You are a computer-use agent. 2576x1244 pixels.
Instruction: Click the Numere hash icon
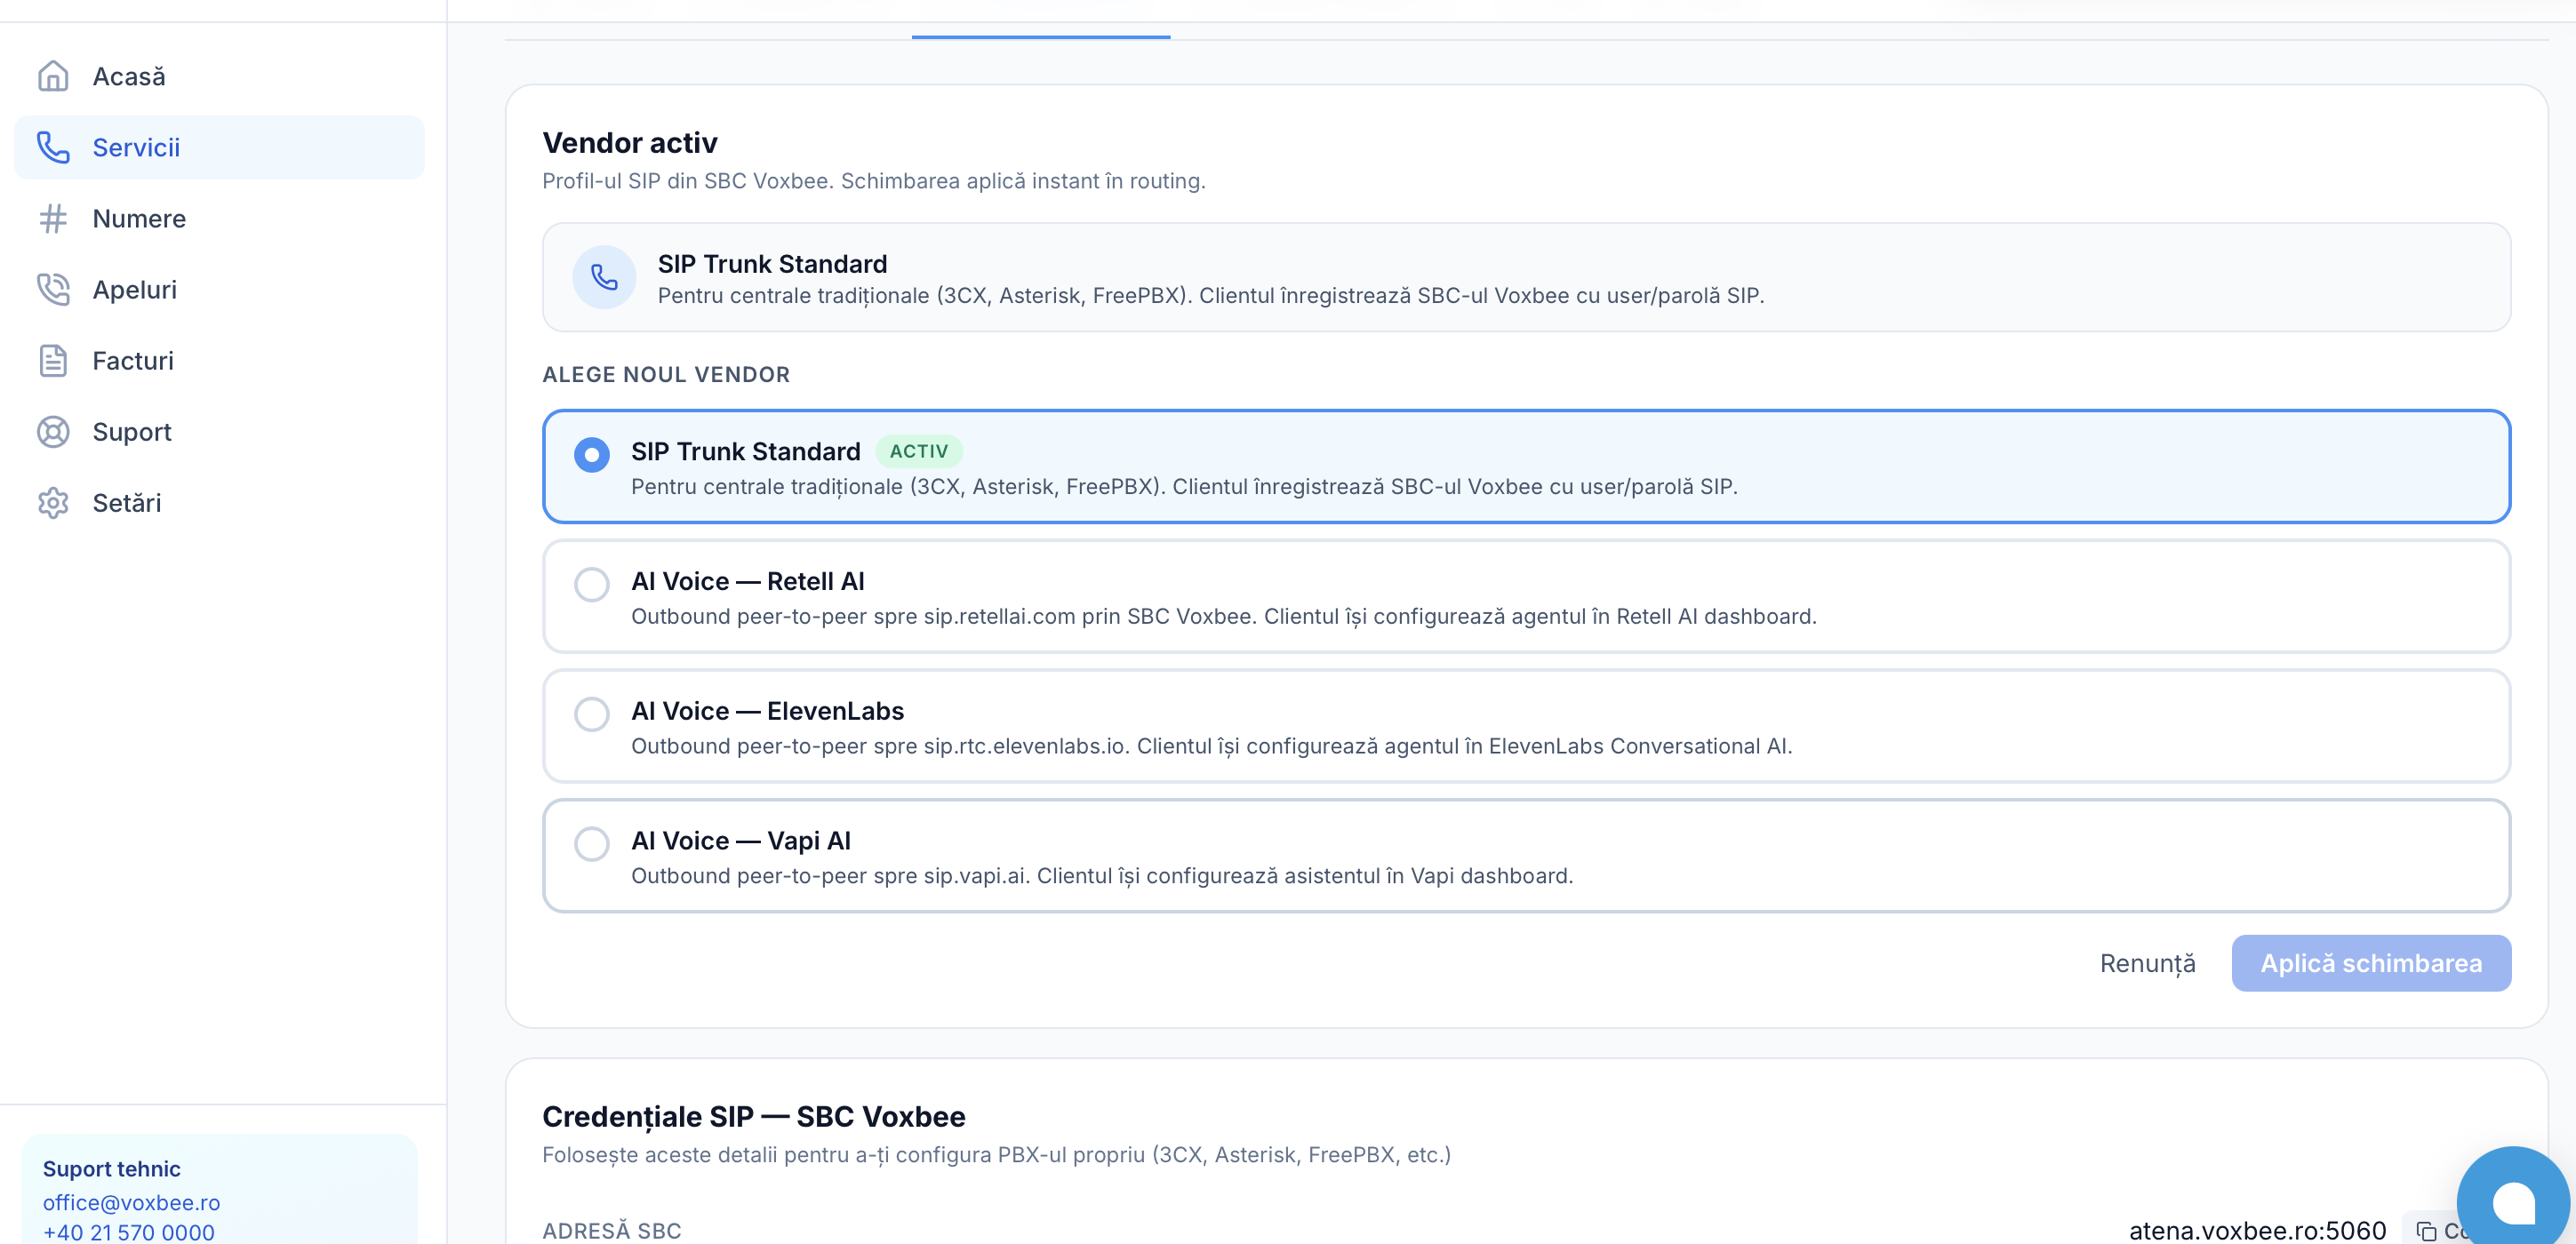coord(53,218)
